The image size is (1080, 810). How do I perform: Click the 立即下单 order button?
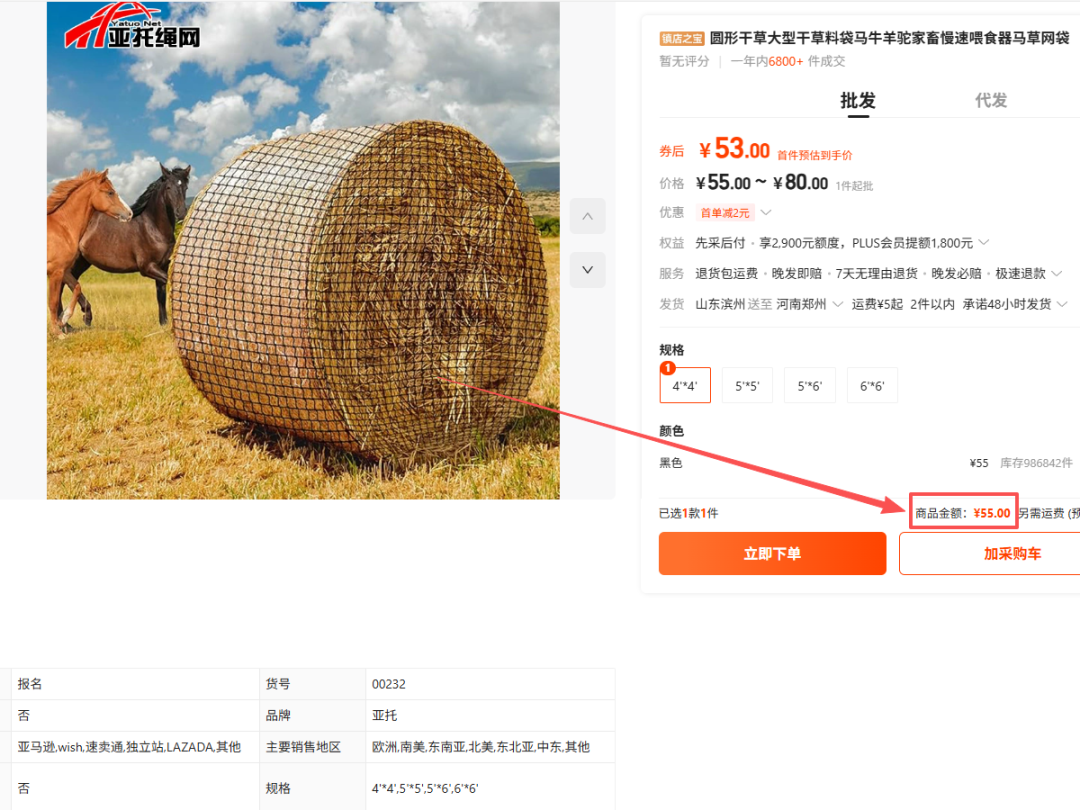(x=772, y=553)
